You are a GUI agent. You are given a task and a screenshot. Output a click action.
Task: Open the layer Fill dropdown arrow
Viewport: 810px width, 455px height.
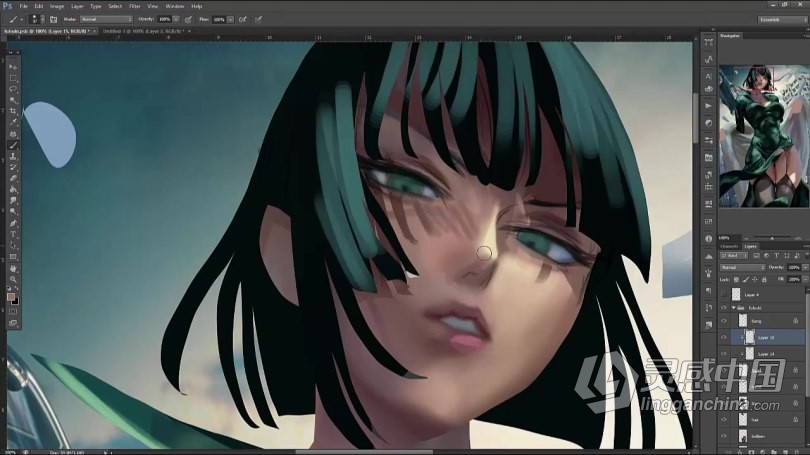click(x=805, y=279)
